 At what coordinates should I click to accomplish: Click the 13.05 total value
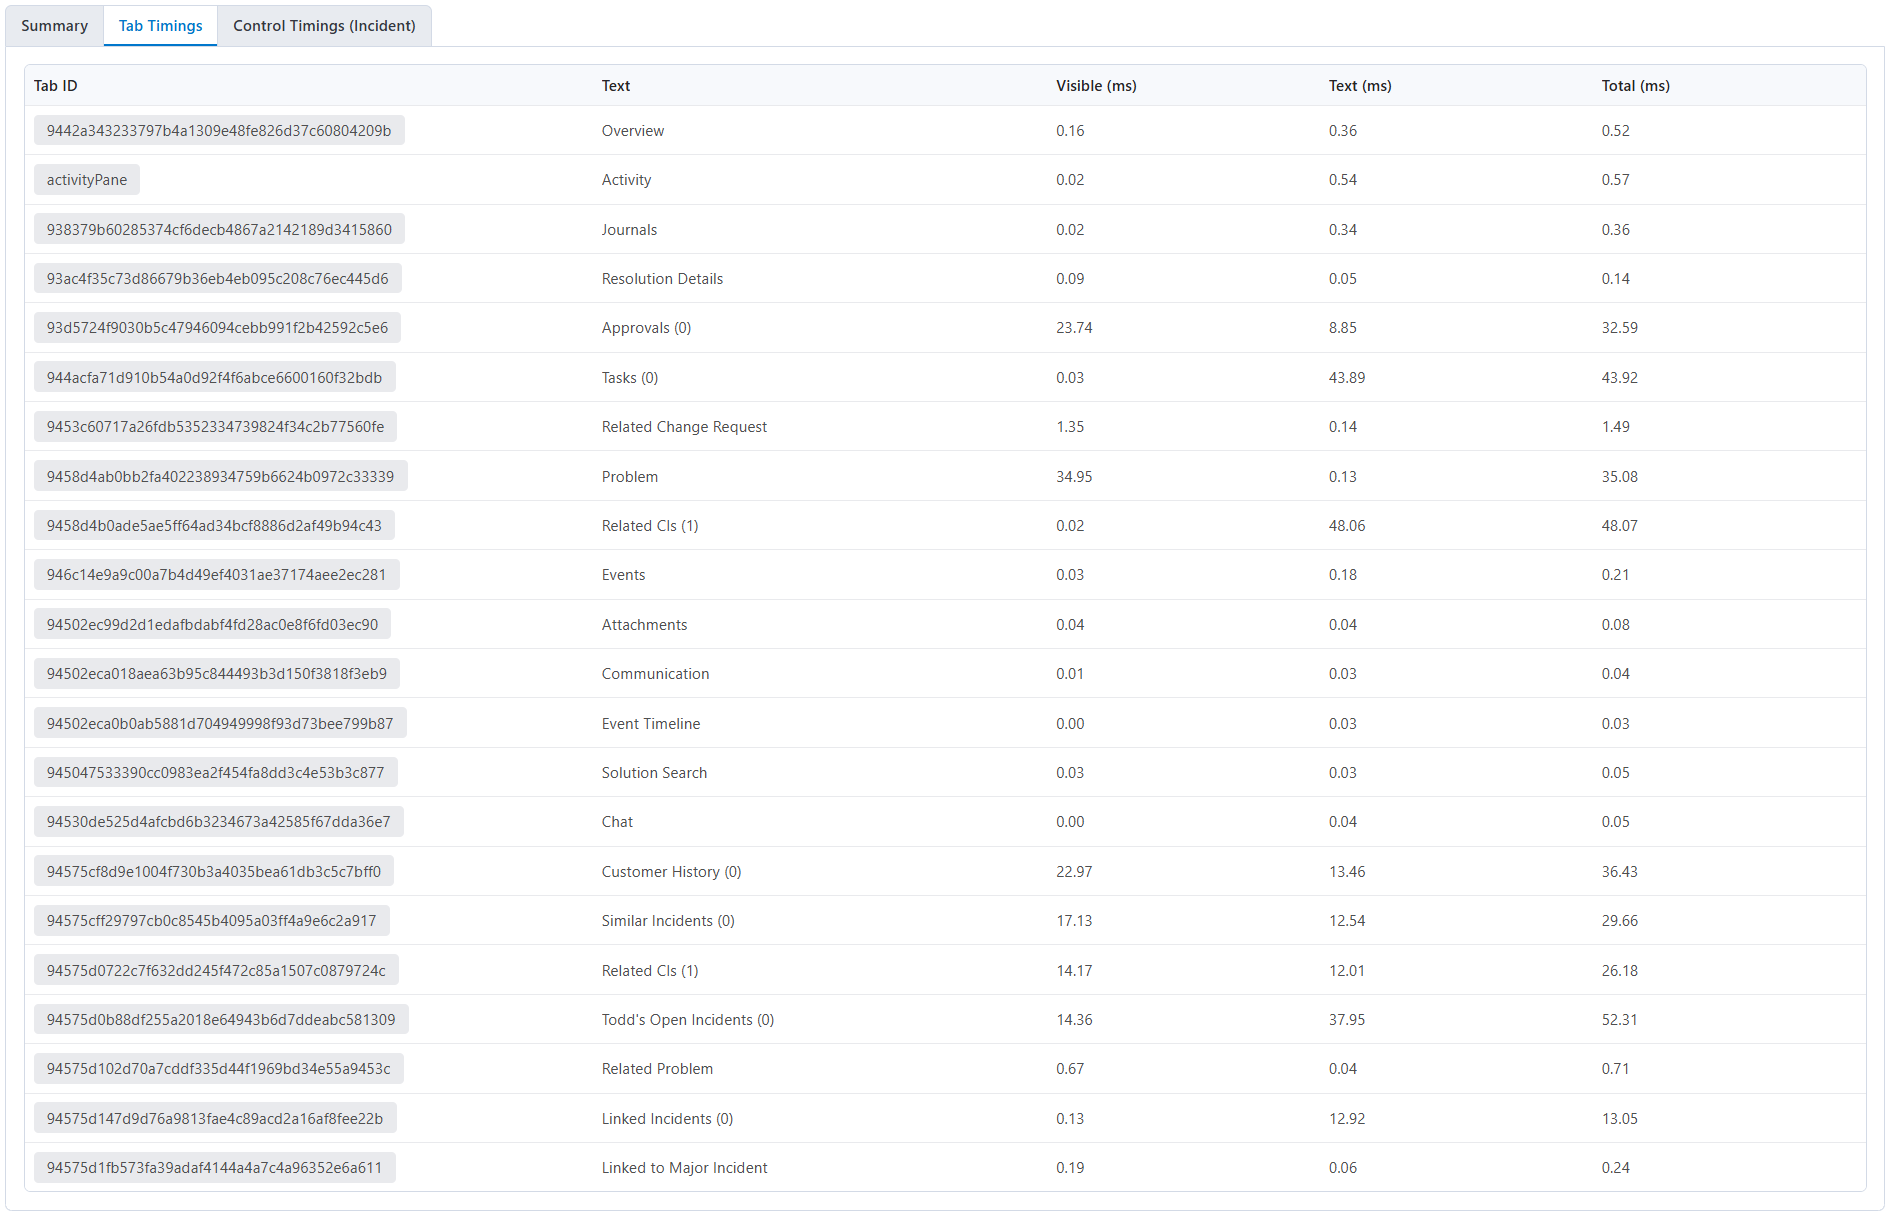tap(1619, 1119)
